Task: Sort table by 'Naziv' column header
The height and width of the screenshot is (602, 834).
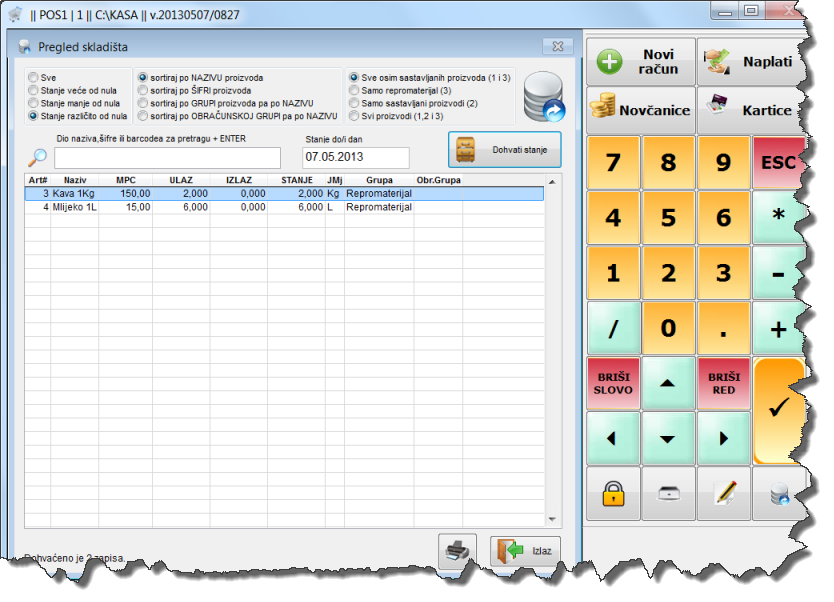Action: click(x=75, y=180)
